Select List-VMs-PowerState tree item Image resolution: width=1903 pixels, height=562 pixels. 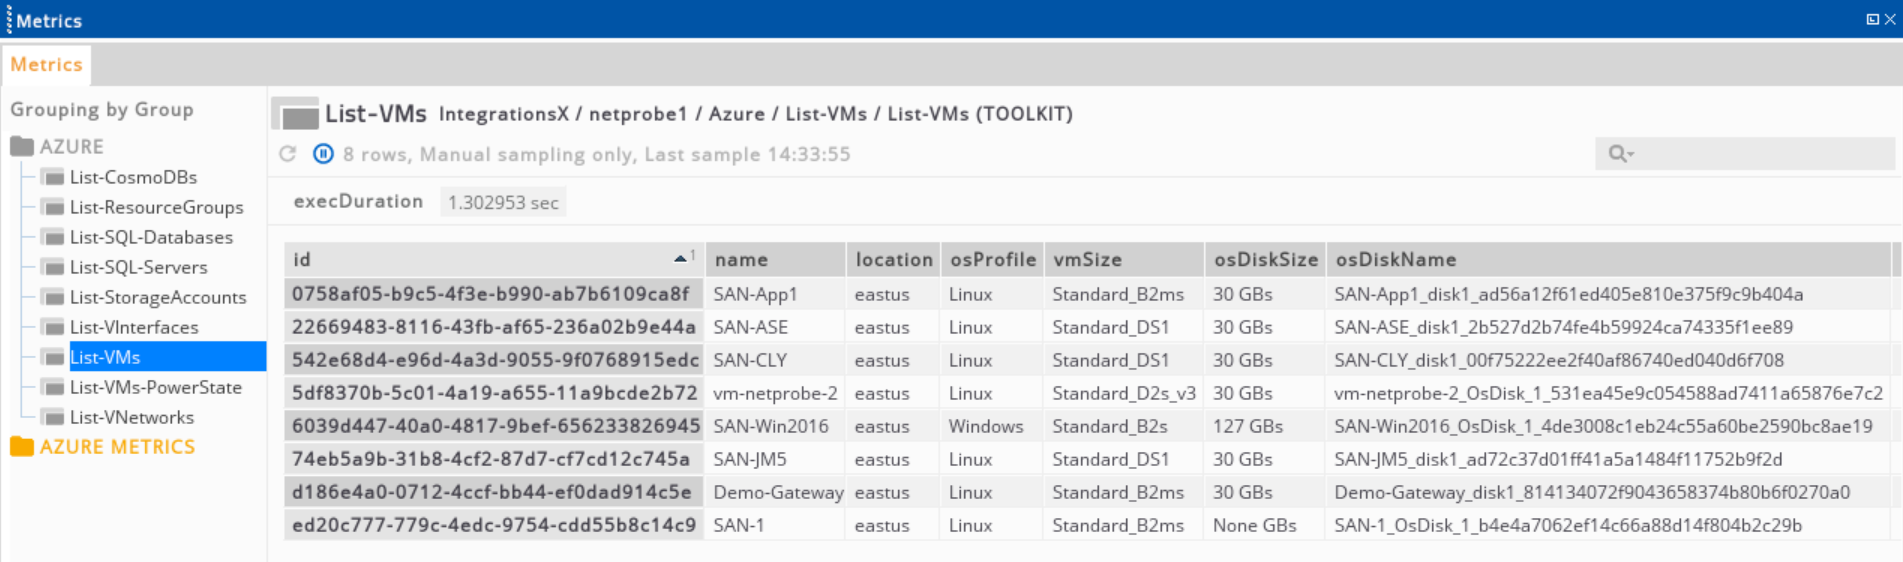click(x=156, y=387)
